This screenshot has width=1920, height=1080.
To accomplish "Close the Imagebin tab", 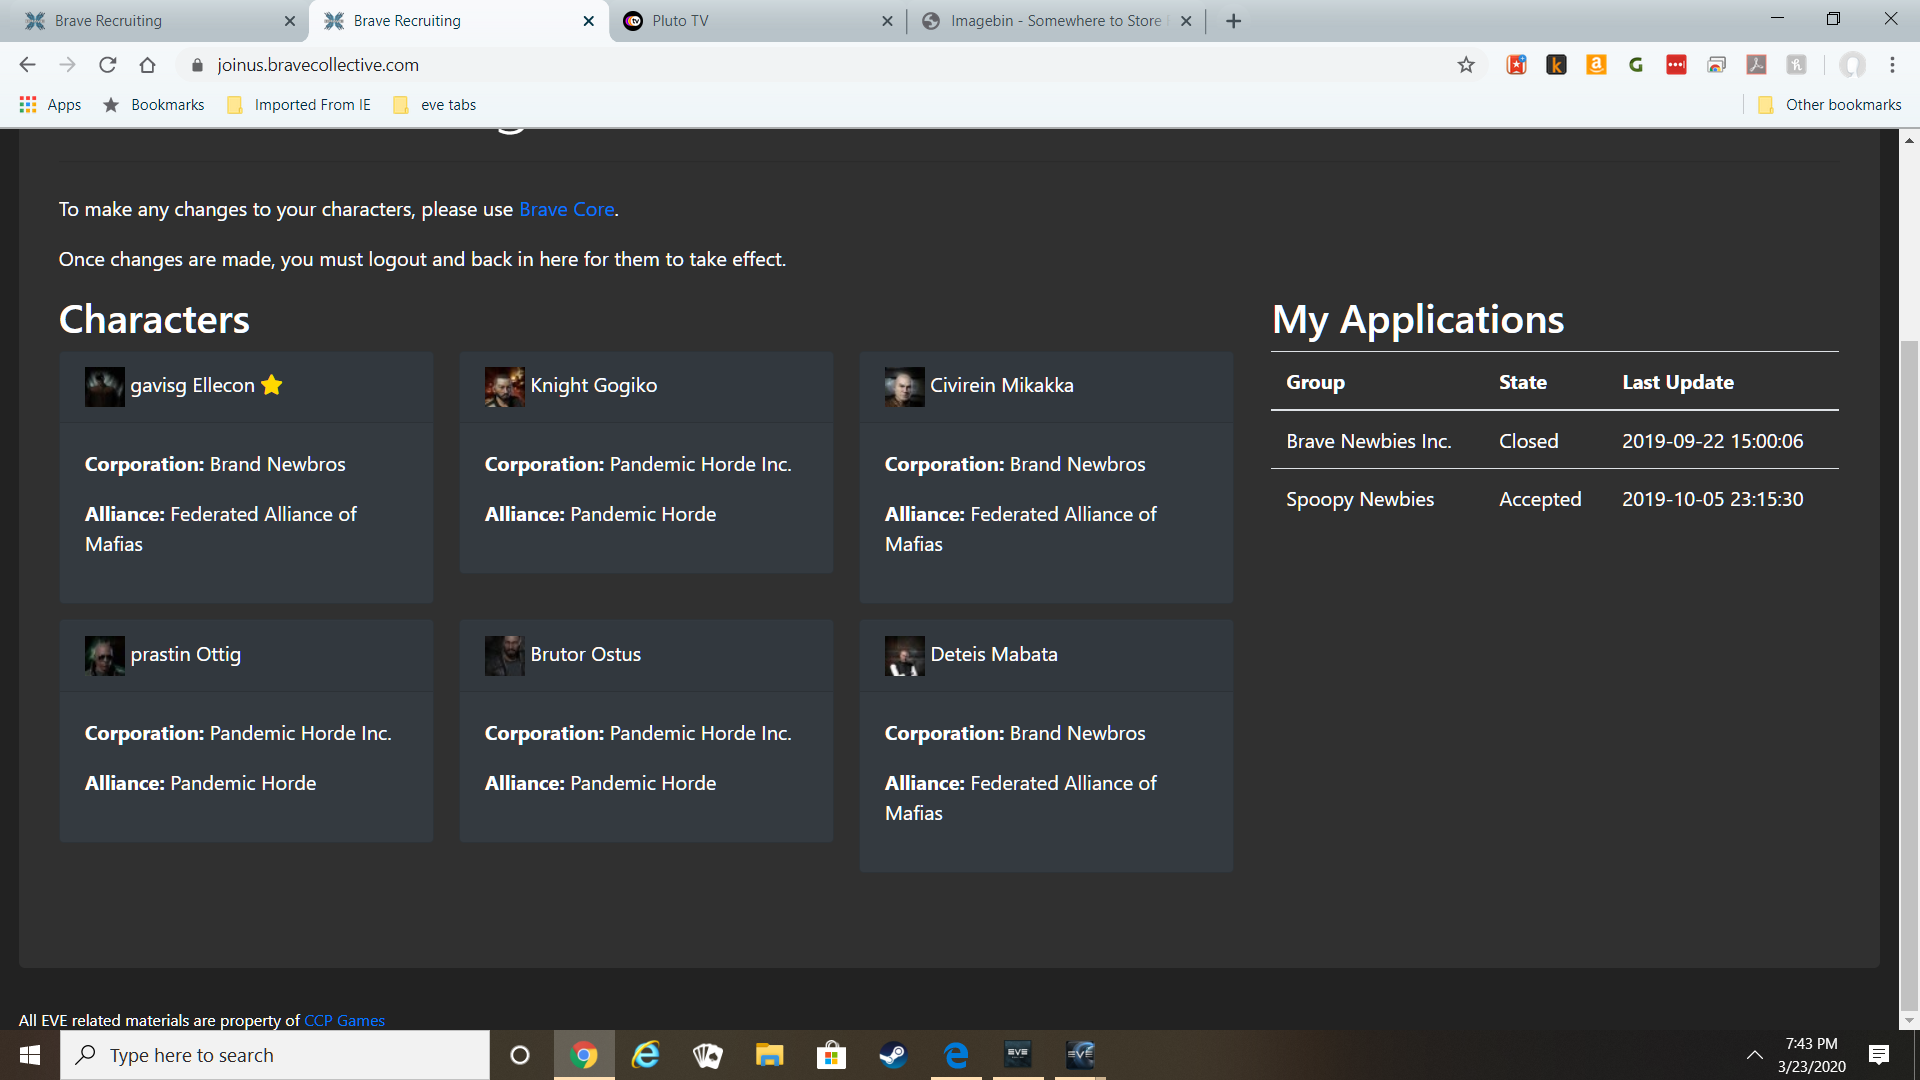I will coord(1186,21).
